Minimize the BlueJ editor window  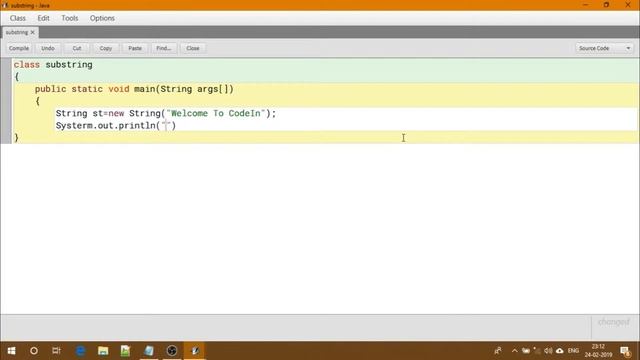pos(585,5)
